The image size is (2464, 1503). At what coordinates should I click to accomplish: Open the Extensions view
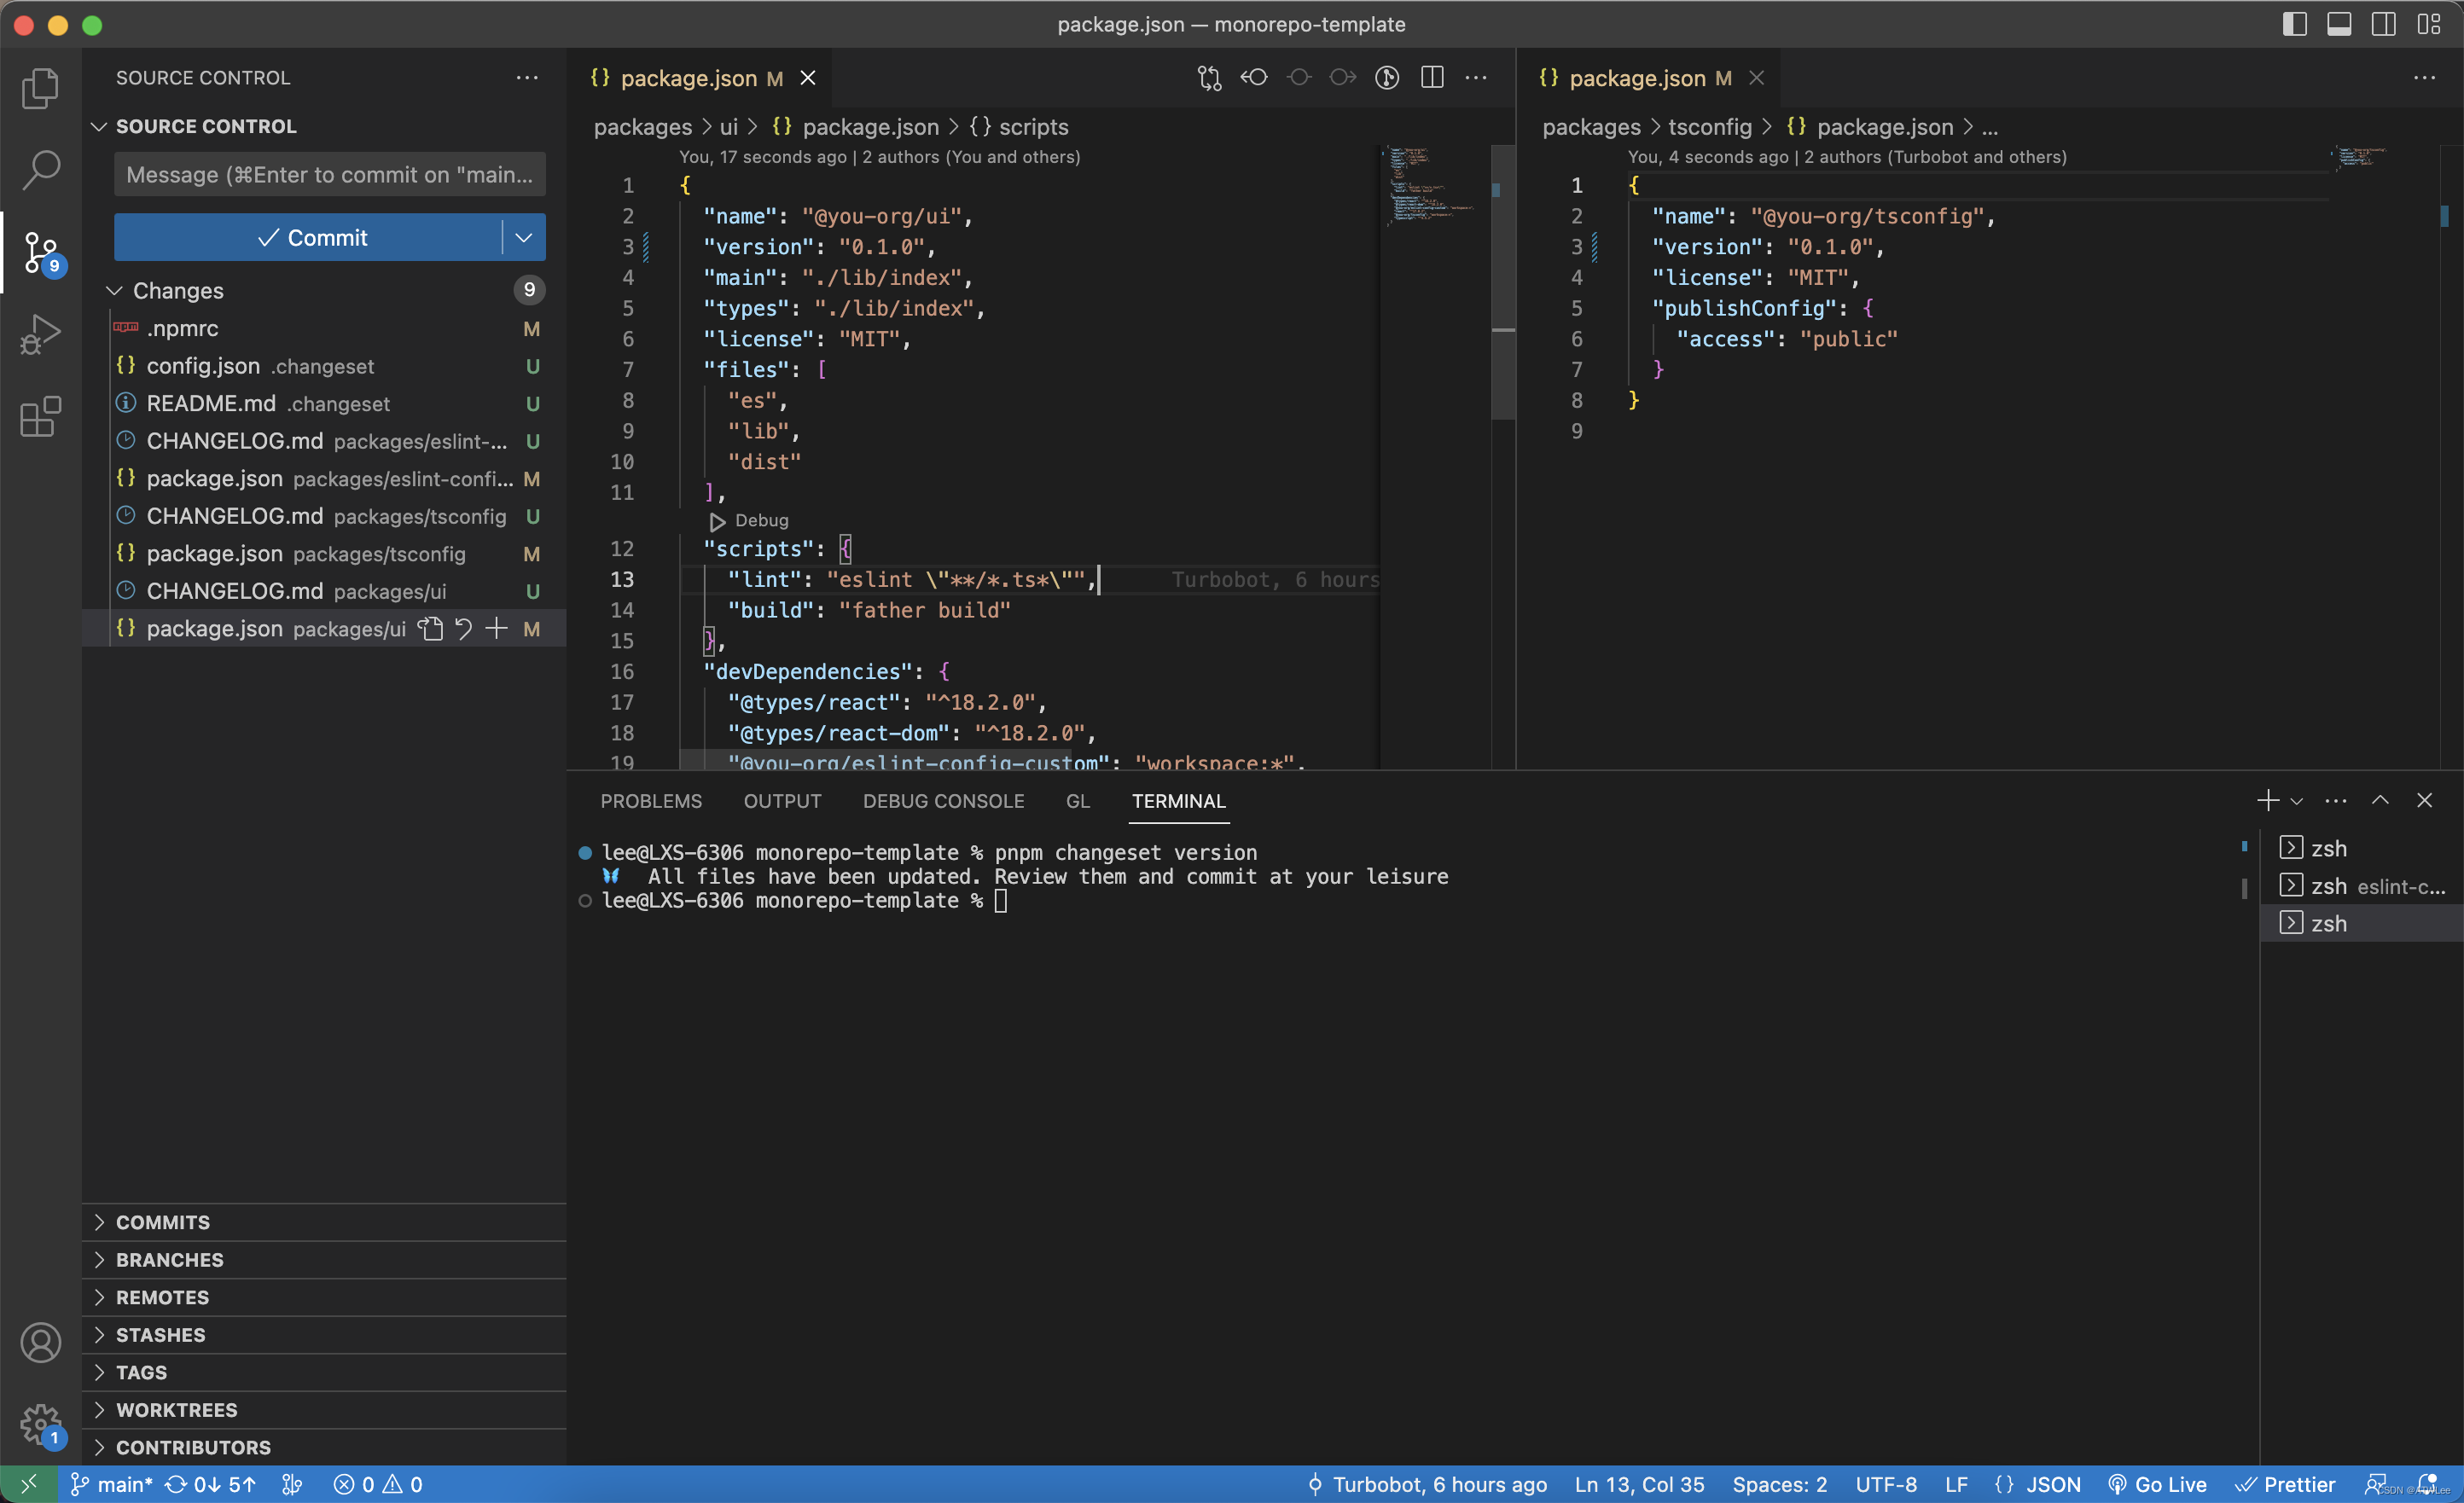[40, 416]
